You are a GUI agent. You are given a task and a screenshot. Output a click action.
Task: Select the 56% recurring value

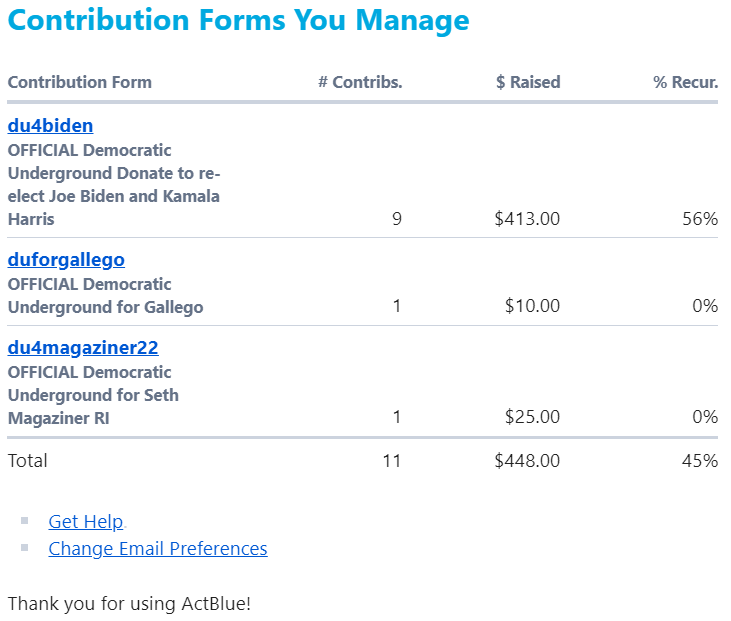tap(699, 219)
